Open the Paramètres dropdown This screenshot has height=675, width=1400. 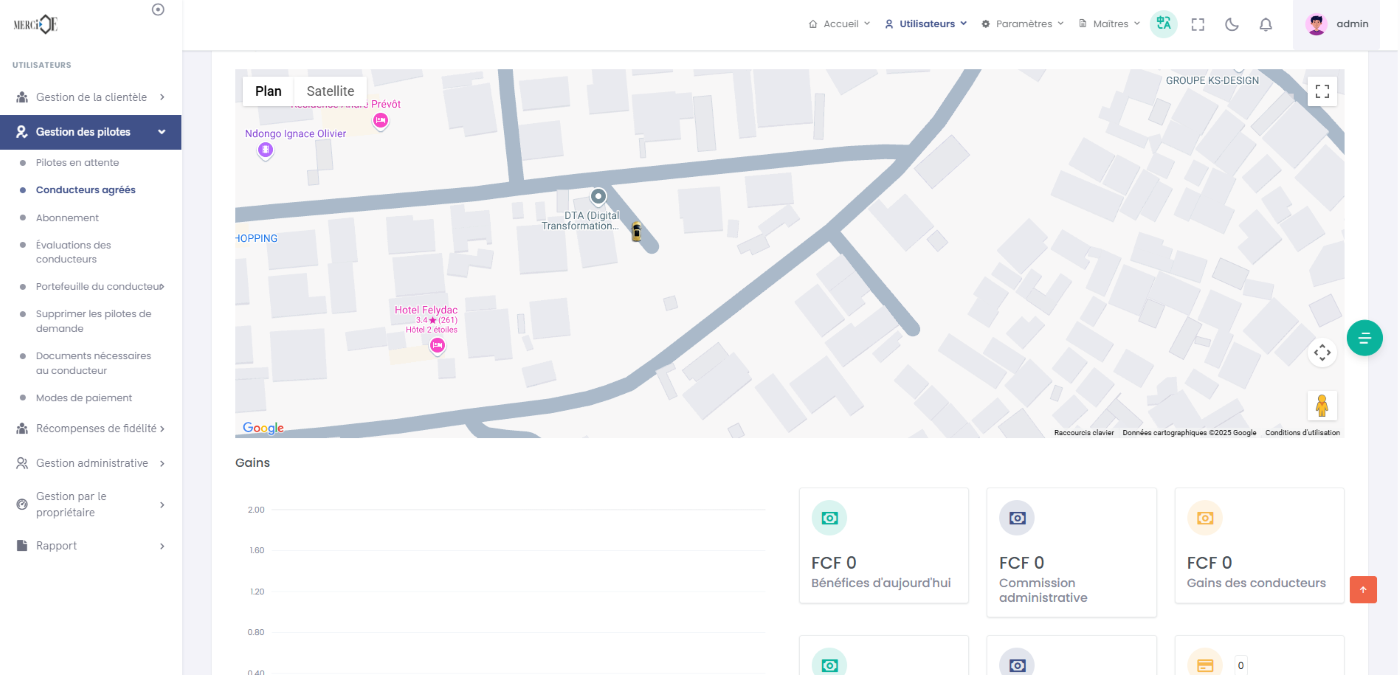pos(1023,24)
